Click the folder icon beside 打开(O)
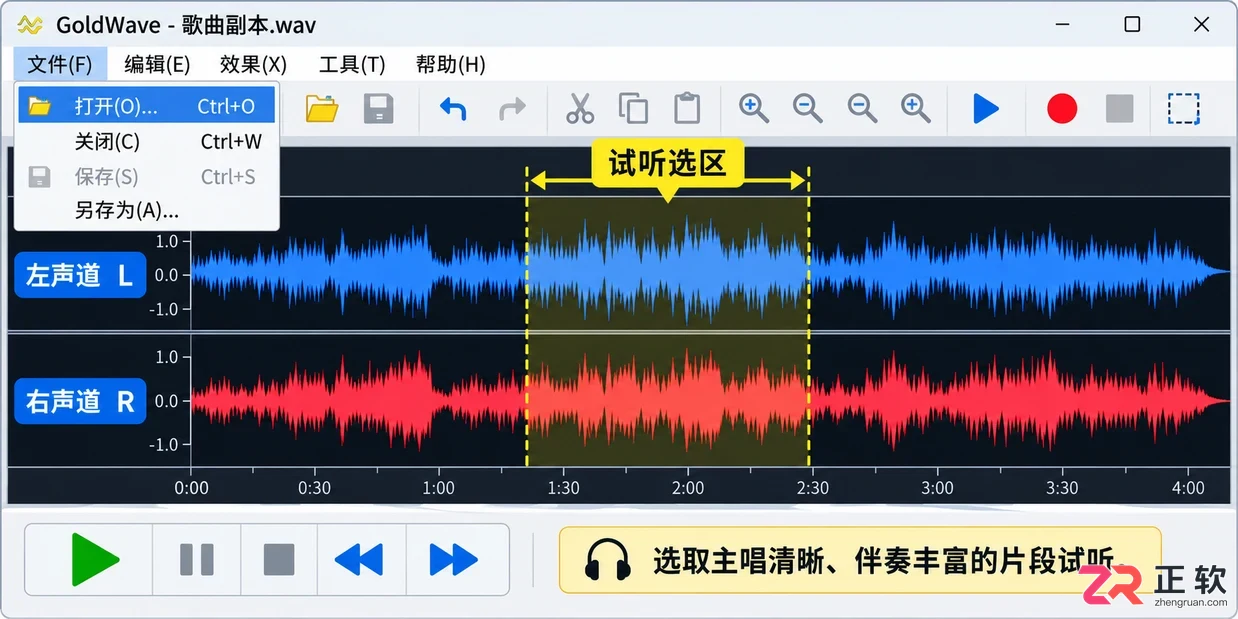This screenshot has height=619, width=1238. [40, 106]
